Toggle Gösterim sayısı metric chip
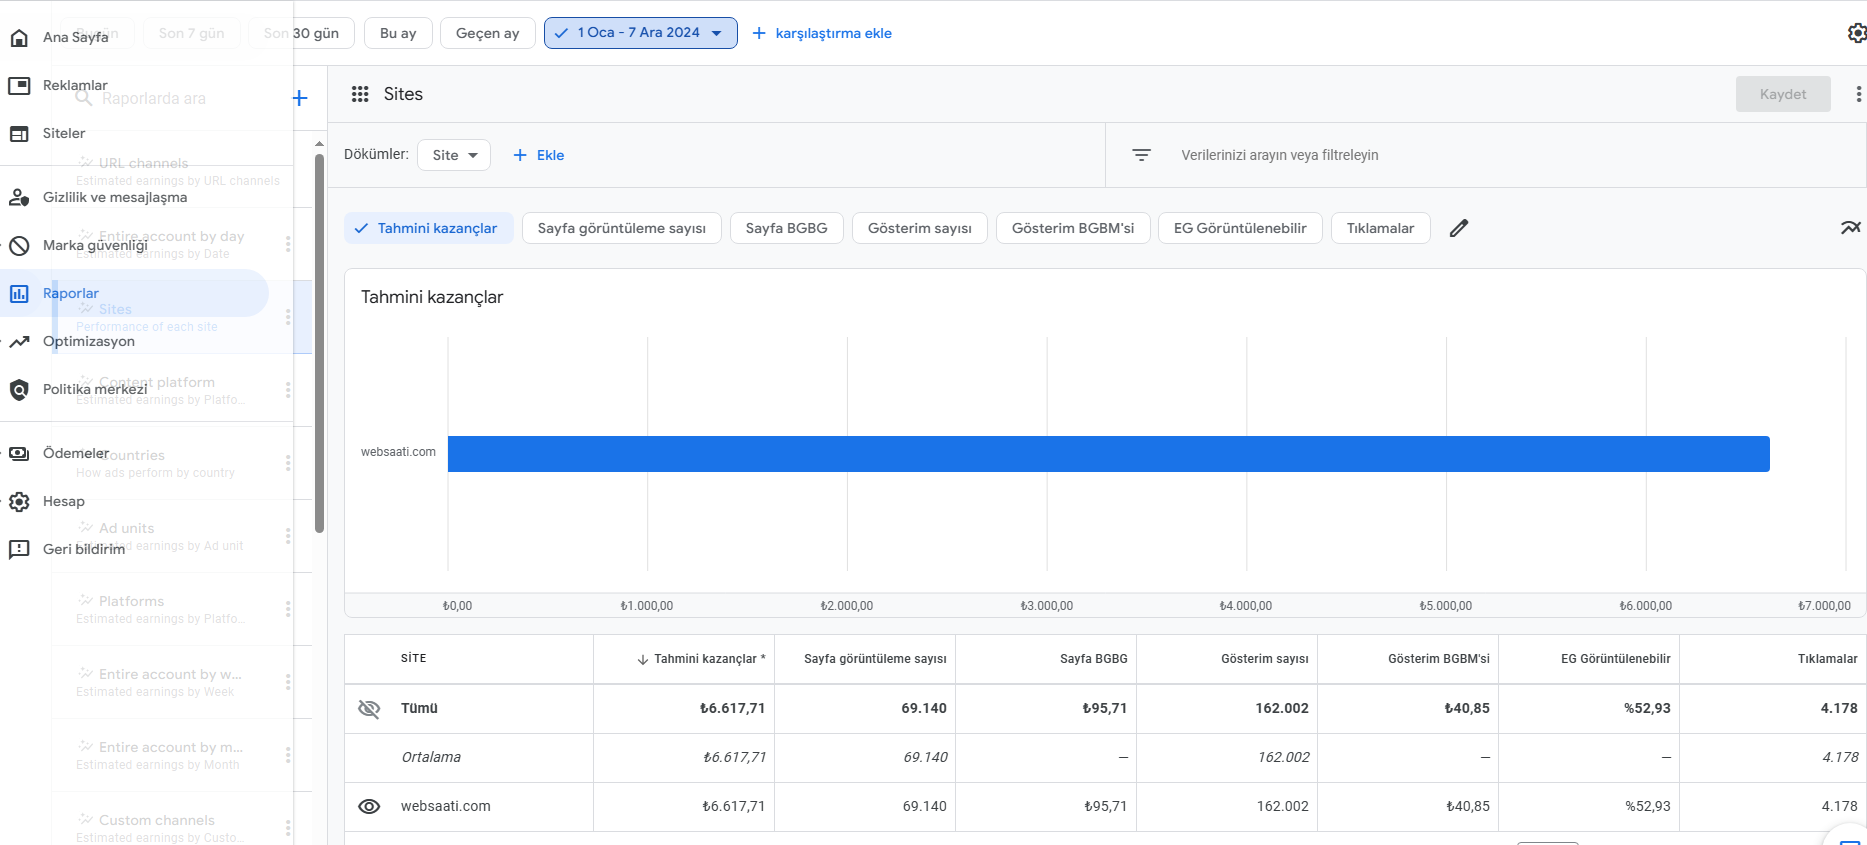Image resolution: width=1867 pixels, height=845 pixels. coord(920,228)
